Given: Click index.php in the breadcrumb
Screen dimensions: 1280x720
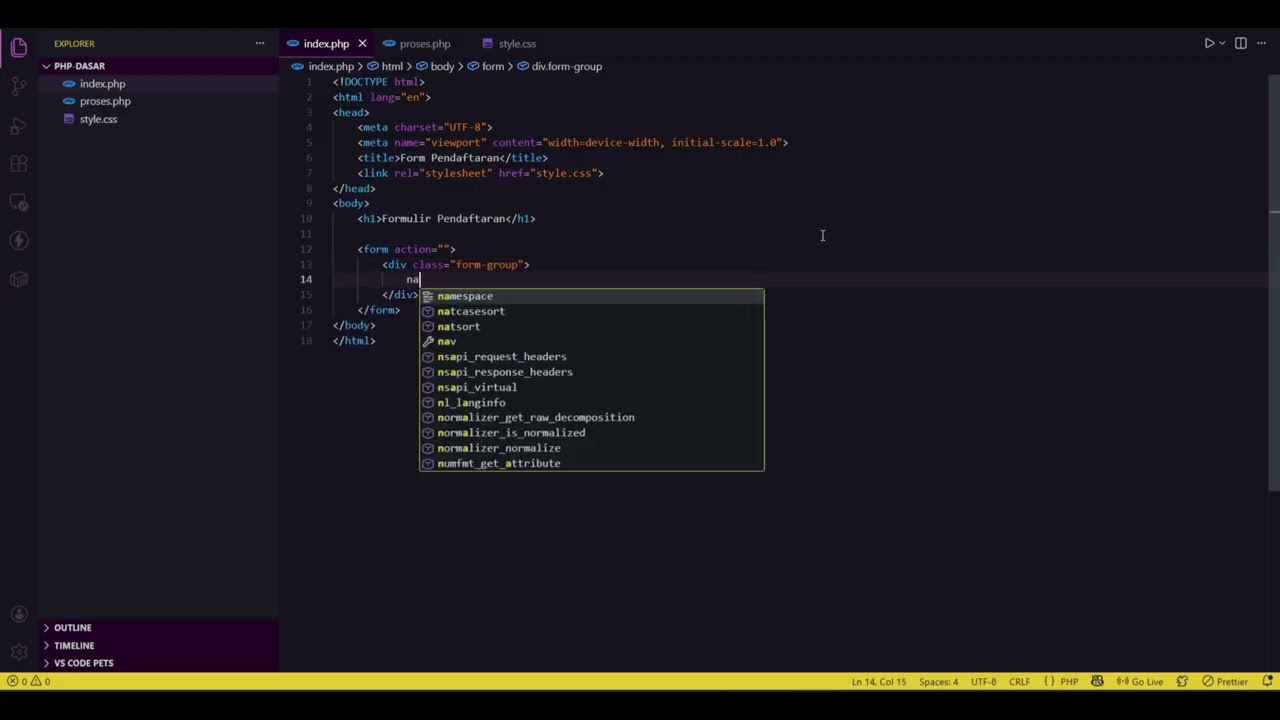Looking at the screenshot, I should click(x=330, y=66).
